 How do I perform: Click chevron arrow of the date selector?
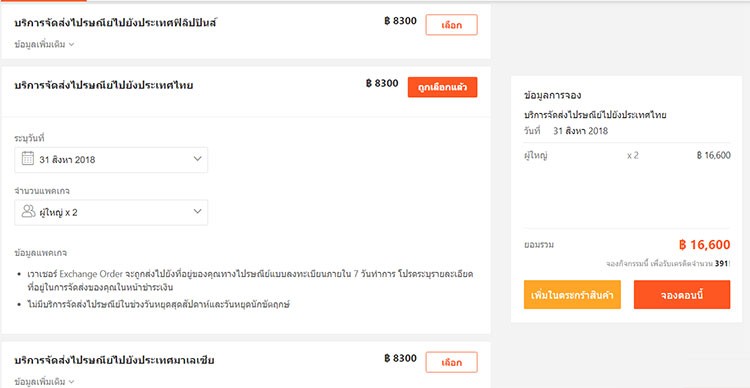point(198,159)
